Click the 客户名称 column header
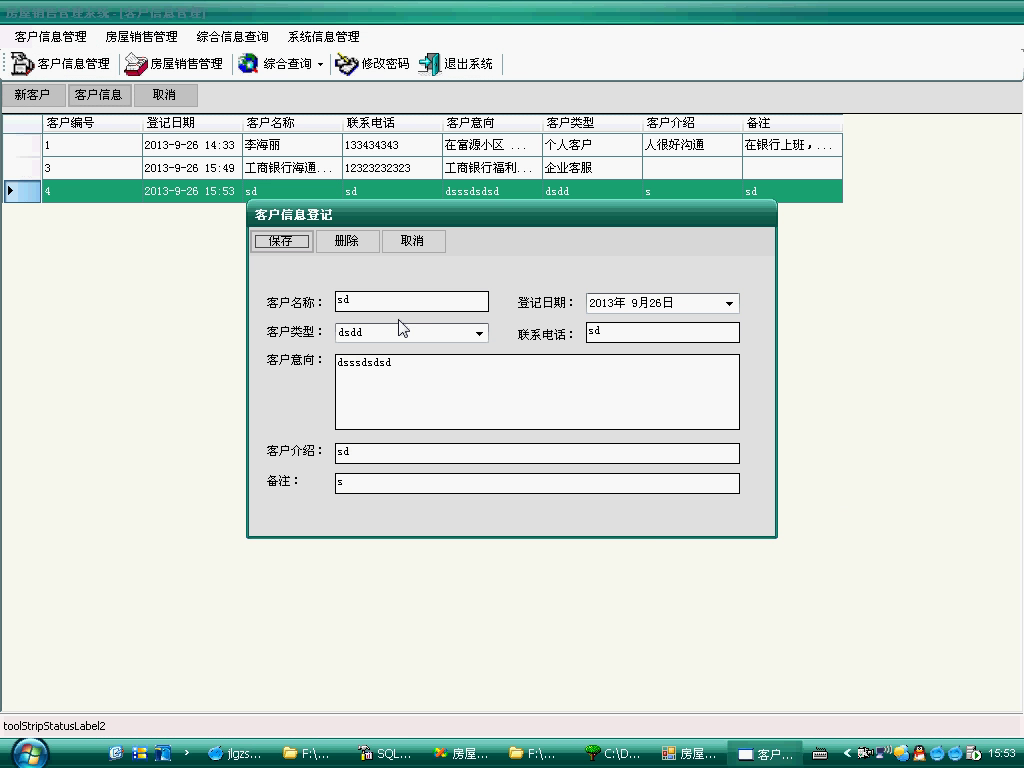Viewport: 1024px width, 768px height. click(x=292, y=123)
